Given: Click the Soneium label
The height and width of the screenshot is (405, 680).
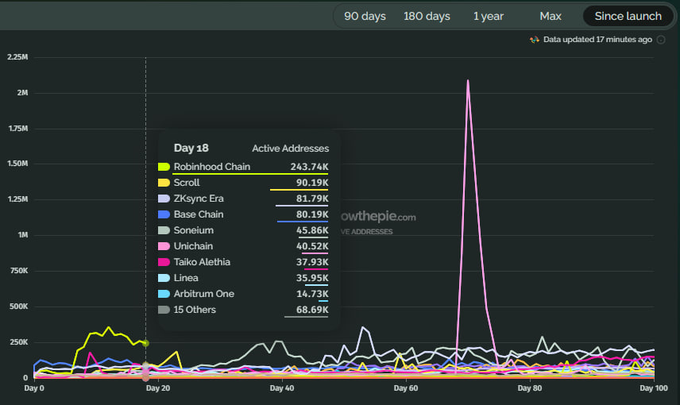Looking at the screenshot, I should [x=193, y=230].
